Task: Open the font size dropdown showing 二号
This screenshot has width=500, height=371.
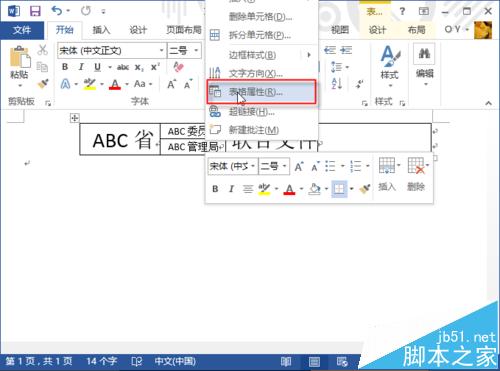Action: 184,51
